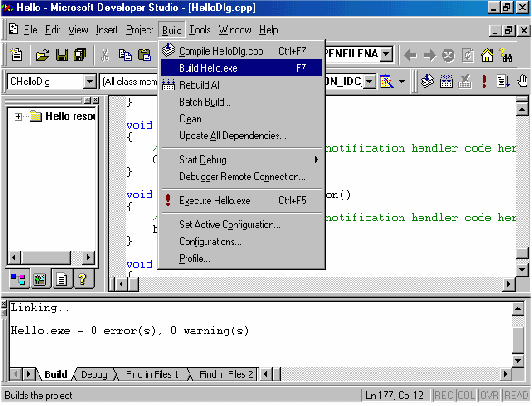The image size is (532, 406).
Task: Switch to InfoView question mark tab
Action: (x=82, y=279)
